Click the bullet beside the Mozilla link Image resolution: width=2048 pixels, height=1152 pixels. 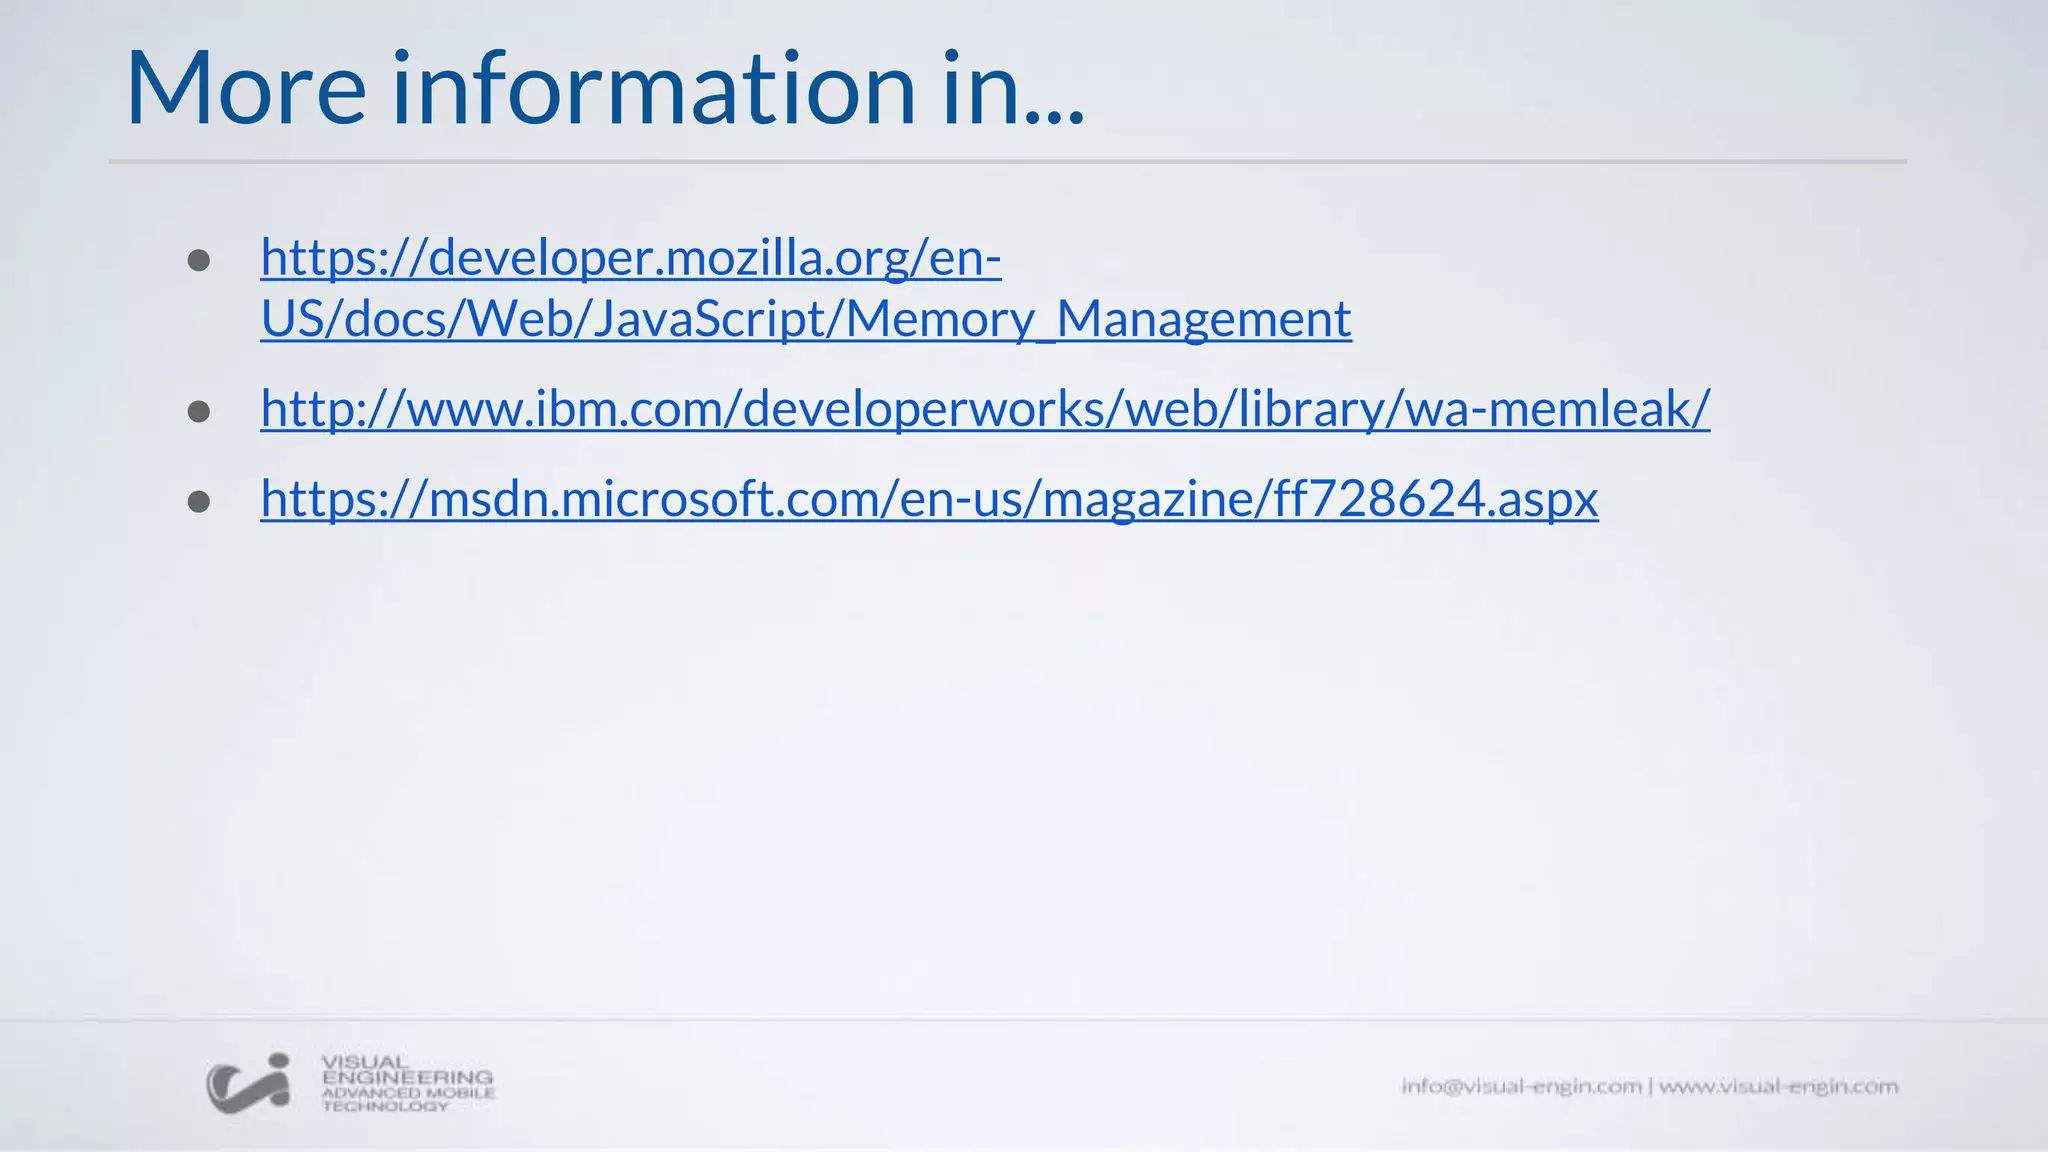(x=199, y=261)
